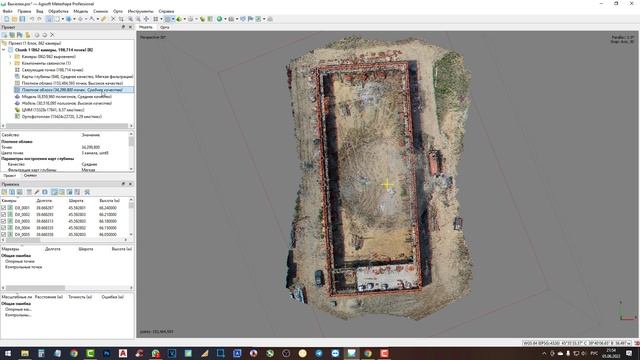This screenshot has height=360, width=640.
Task: Click the Reset view crosshair icon
Action: (146, 19)
